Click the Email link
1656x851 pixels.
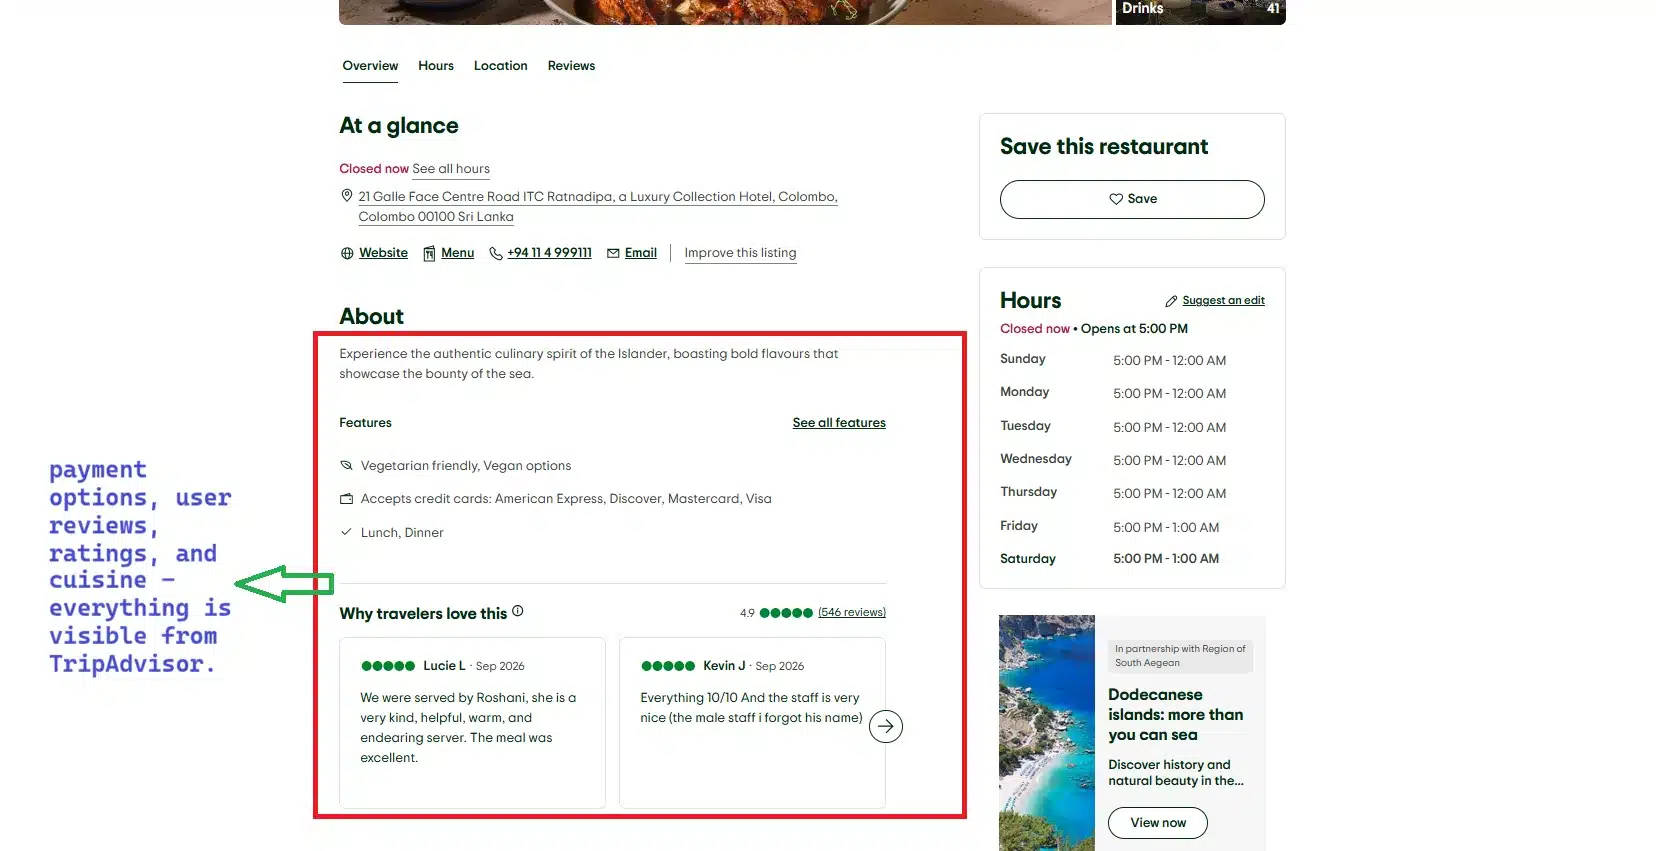click(641, 253)
